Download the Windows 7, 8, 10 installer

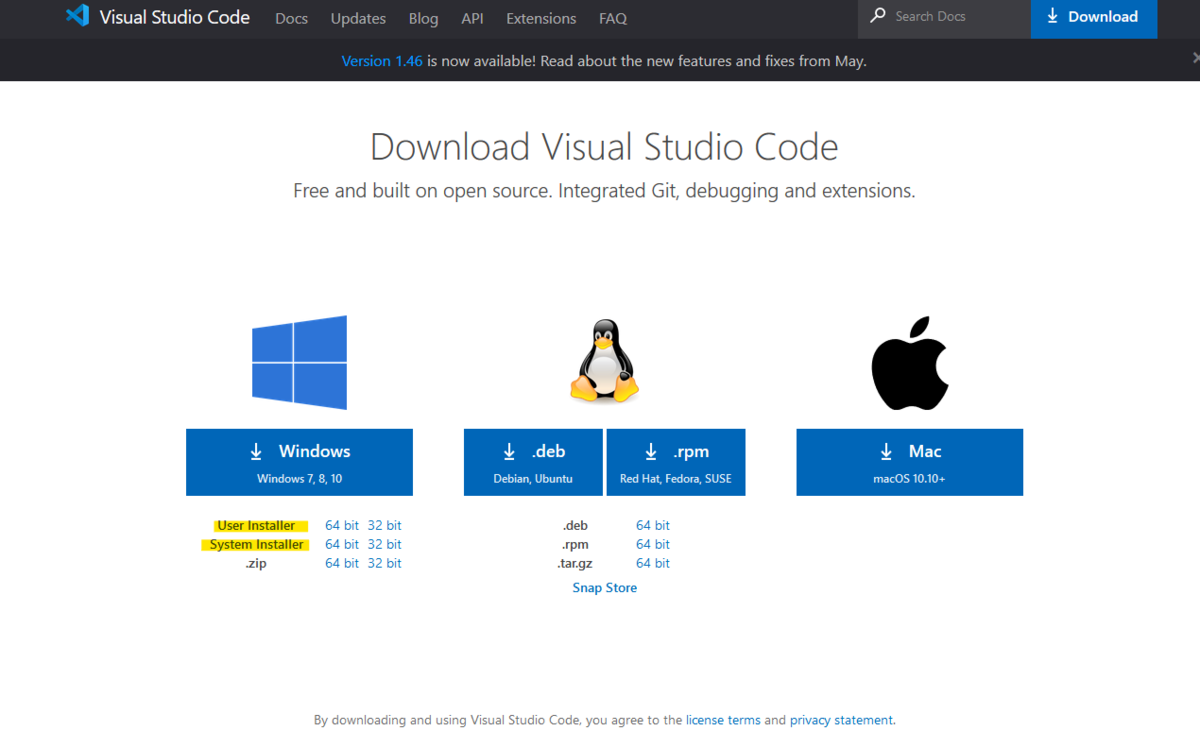point(299,462)
